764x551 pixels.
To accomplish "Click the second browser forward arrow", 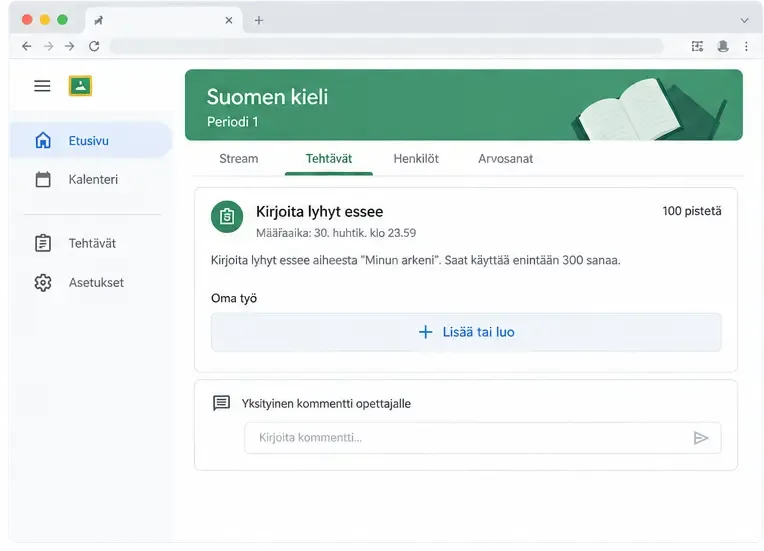I will click(x=70, y=46).
